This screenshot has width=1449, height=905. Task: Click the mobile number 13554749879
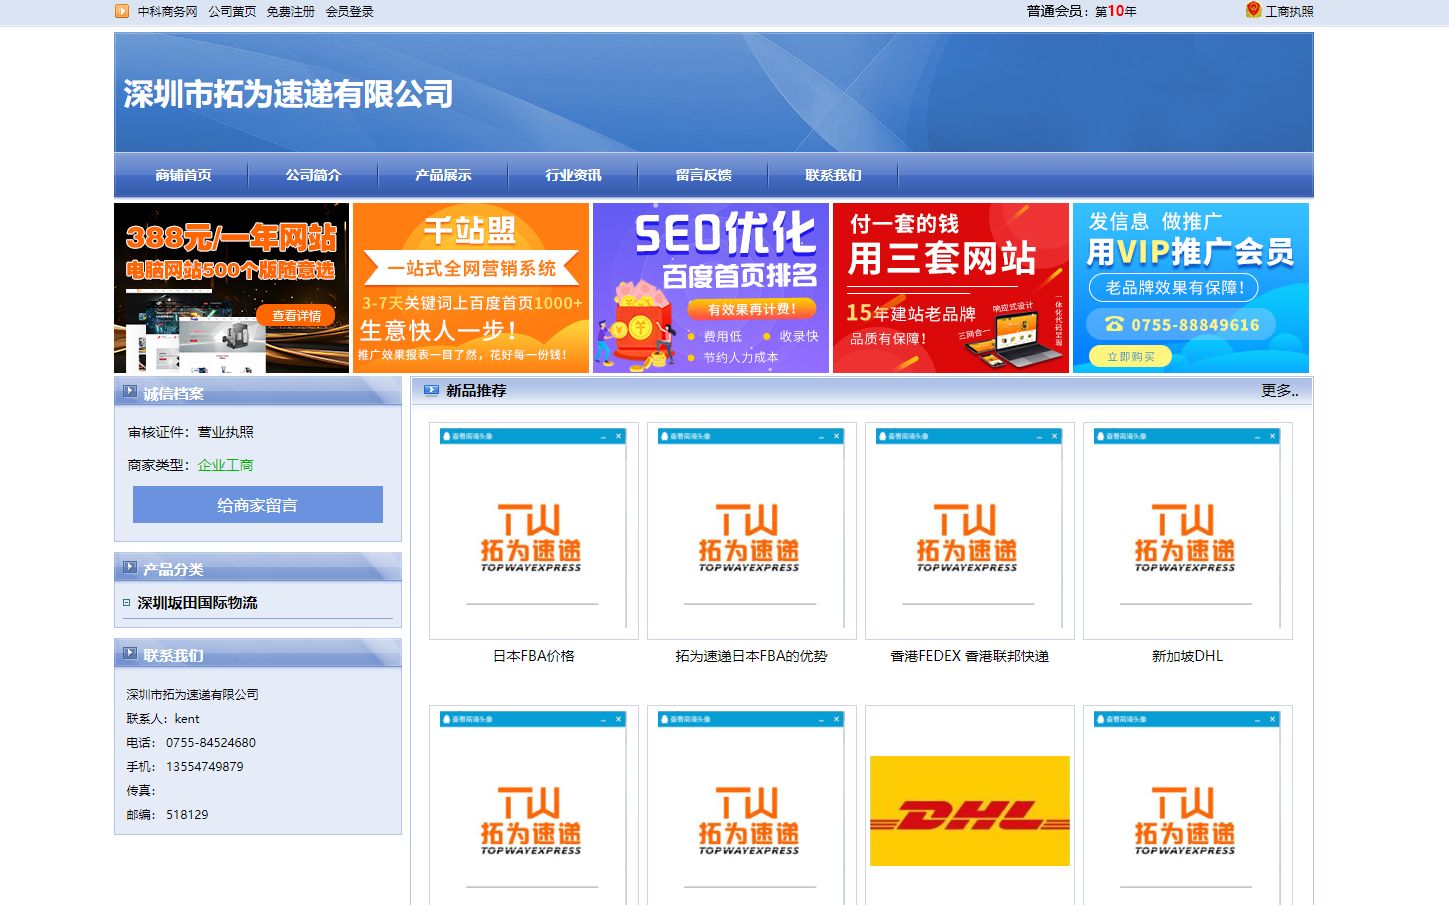(x=205, y=767)
